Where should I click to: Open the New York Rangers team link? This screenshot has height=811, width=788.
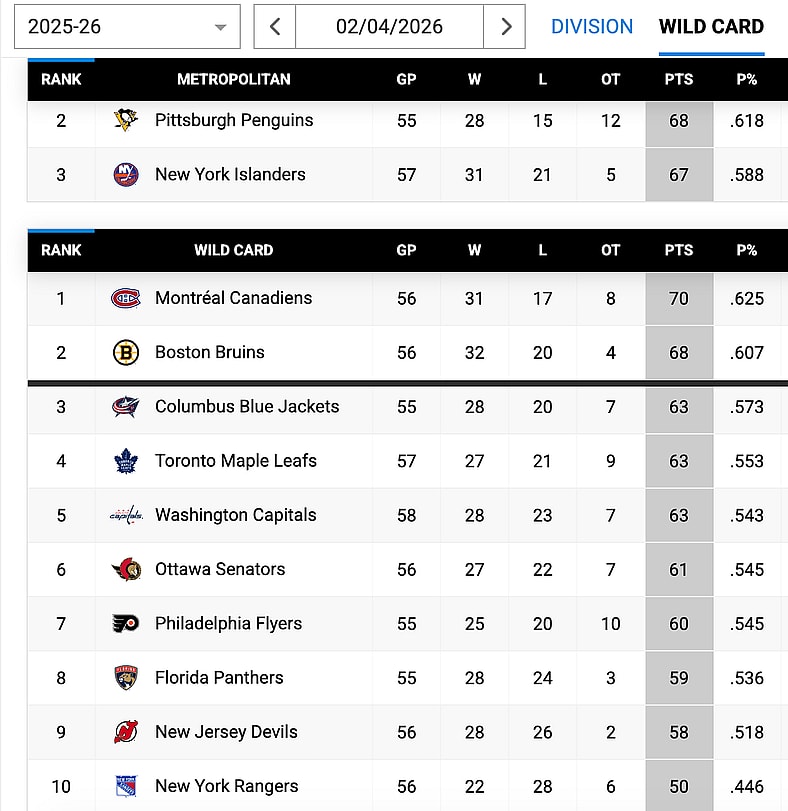pos(227,786)
